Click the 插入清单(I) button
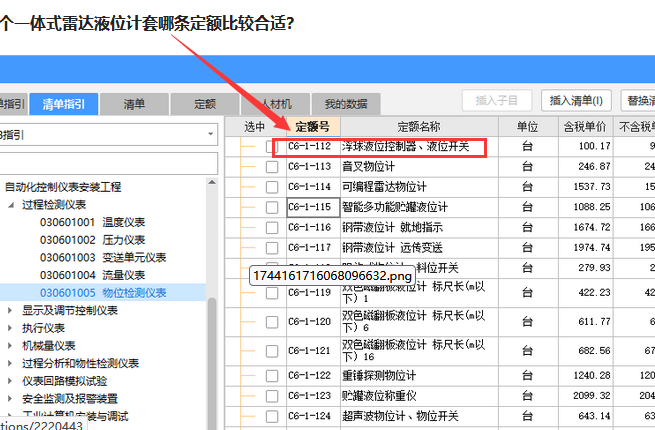This screenshot has height=430, width=655. tap(575, 101)
